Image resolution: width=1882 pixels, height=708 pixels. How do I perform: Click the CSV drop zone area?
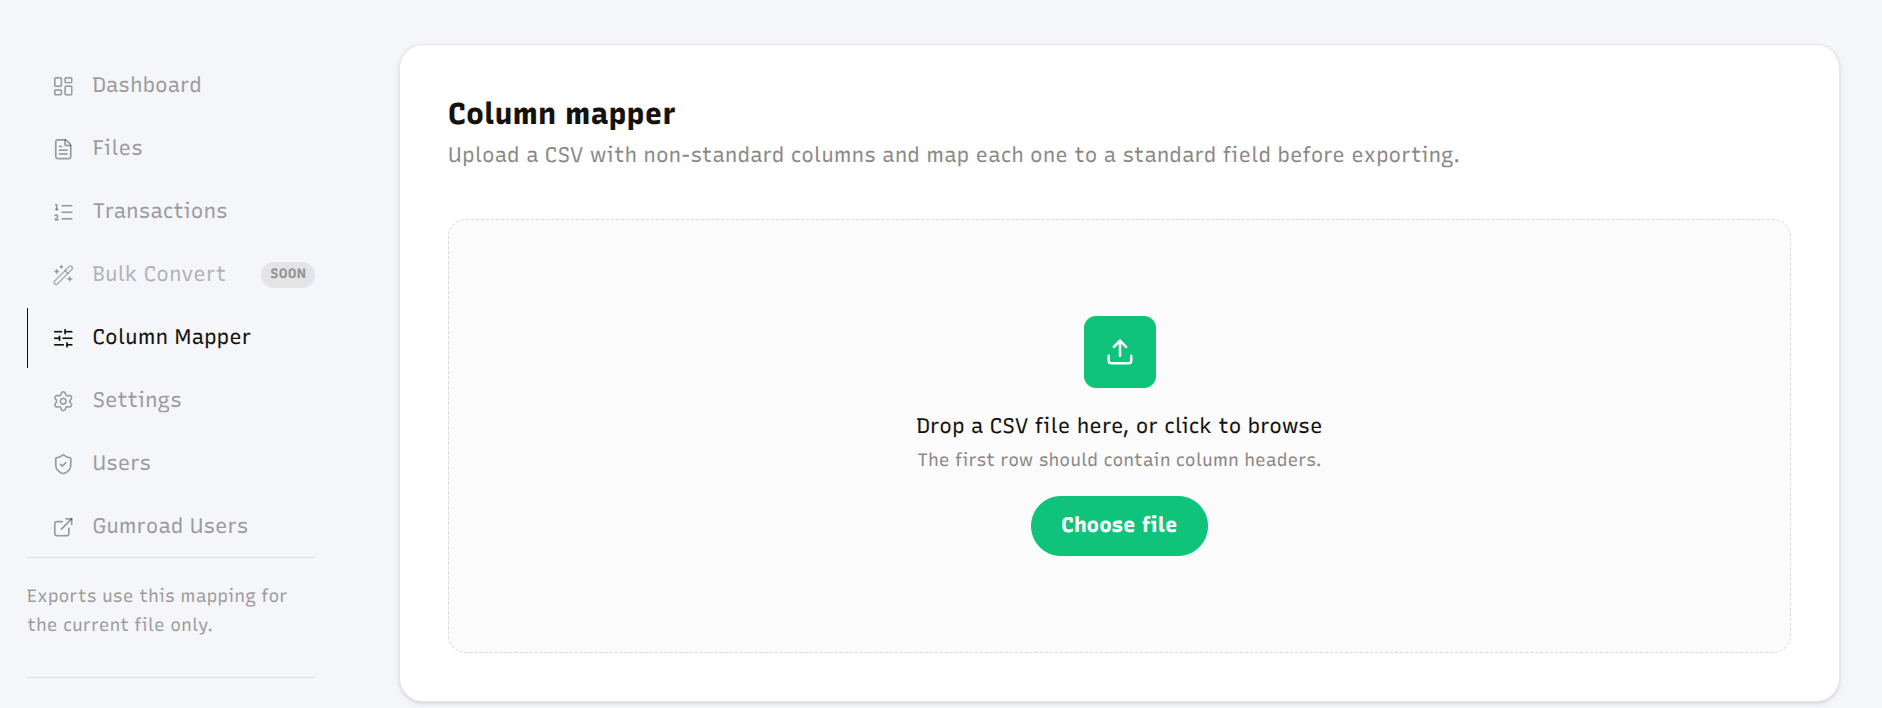point(1119,436)
